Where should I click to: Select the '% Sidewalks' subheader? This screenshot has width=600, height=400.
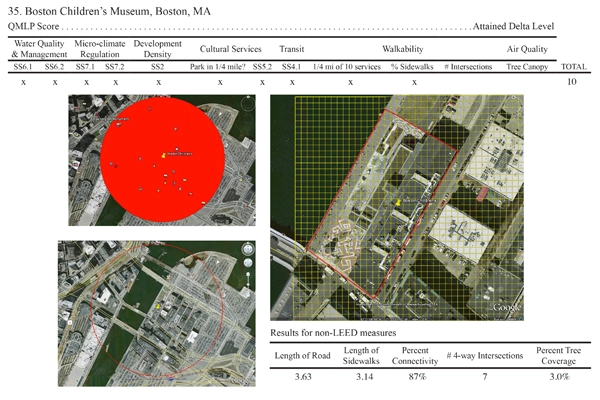click(412, 67)
